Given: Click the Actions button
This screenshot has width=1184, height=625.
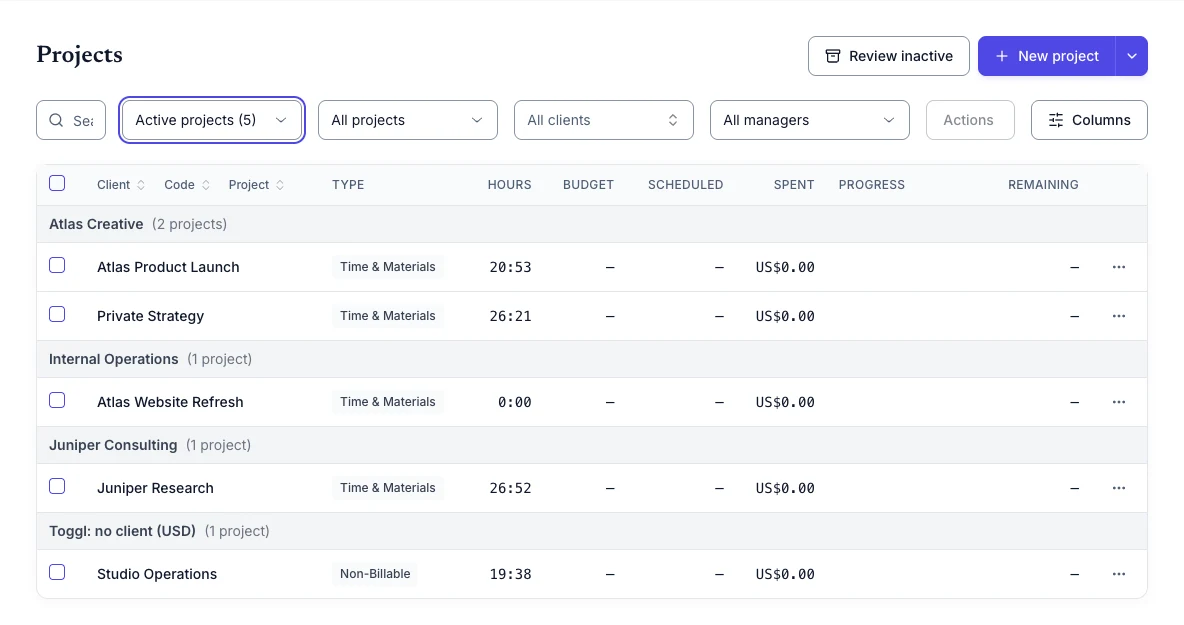Looking at the screenshot, I should (x=970, y=120).
